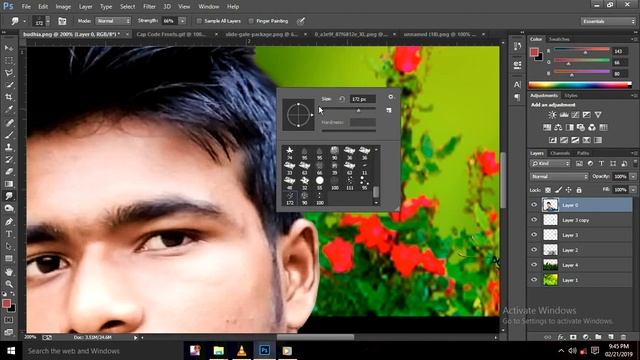The width and height of the screenshot is (640, 360).
Task: Select the Zoom tool
Action: (9, 284)
